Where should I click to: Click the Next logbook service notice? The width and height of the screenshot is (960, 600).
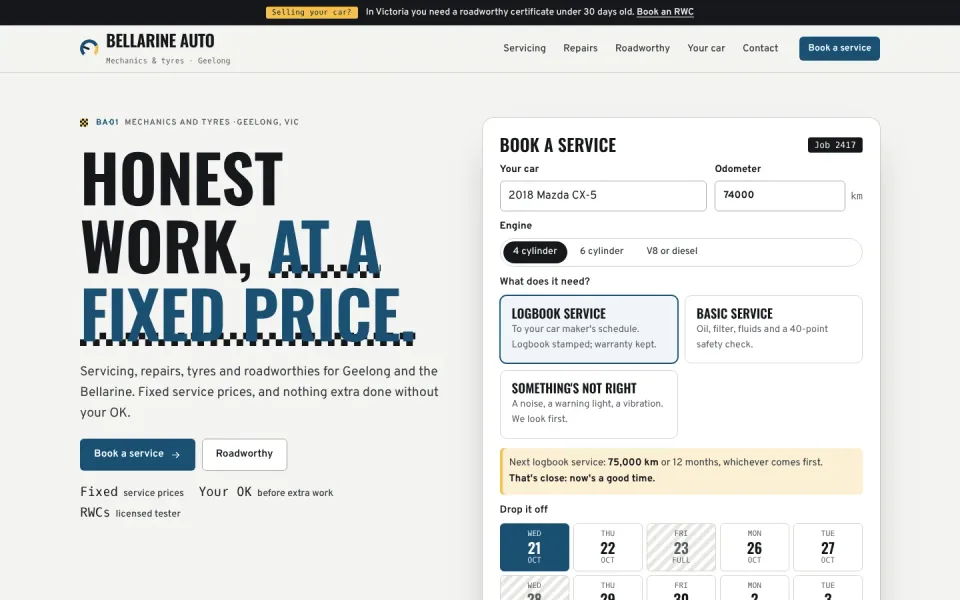click(681, 471)
